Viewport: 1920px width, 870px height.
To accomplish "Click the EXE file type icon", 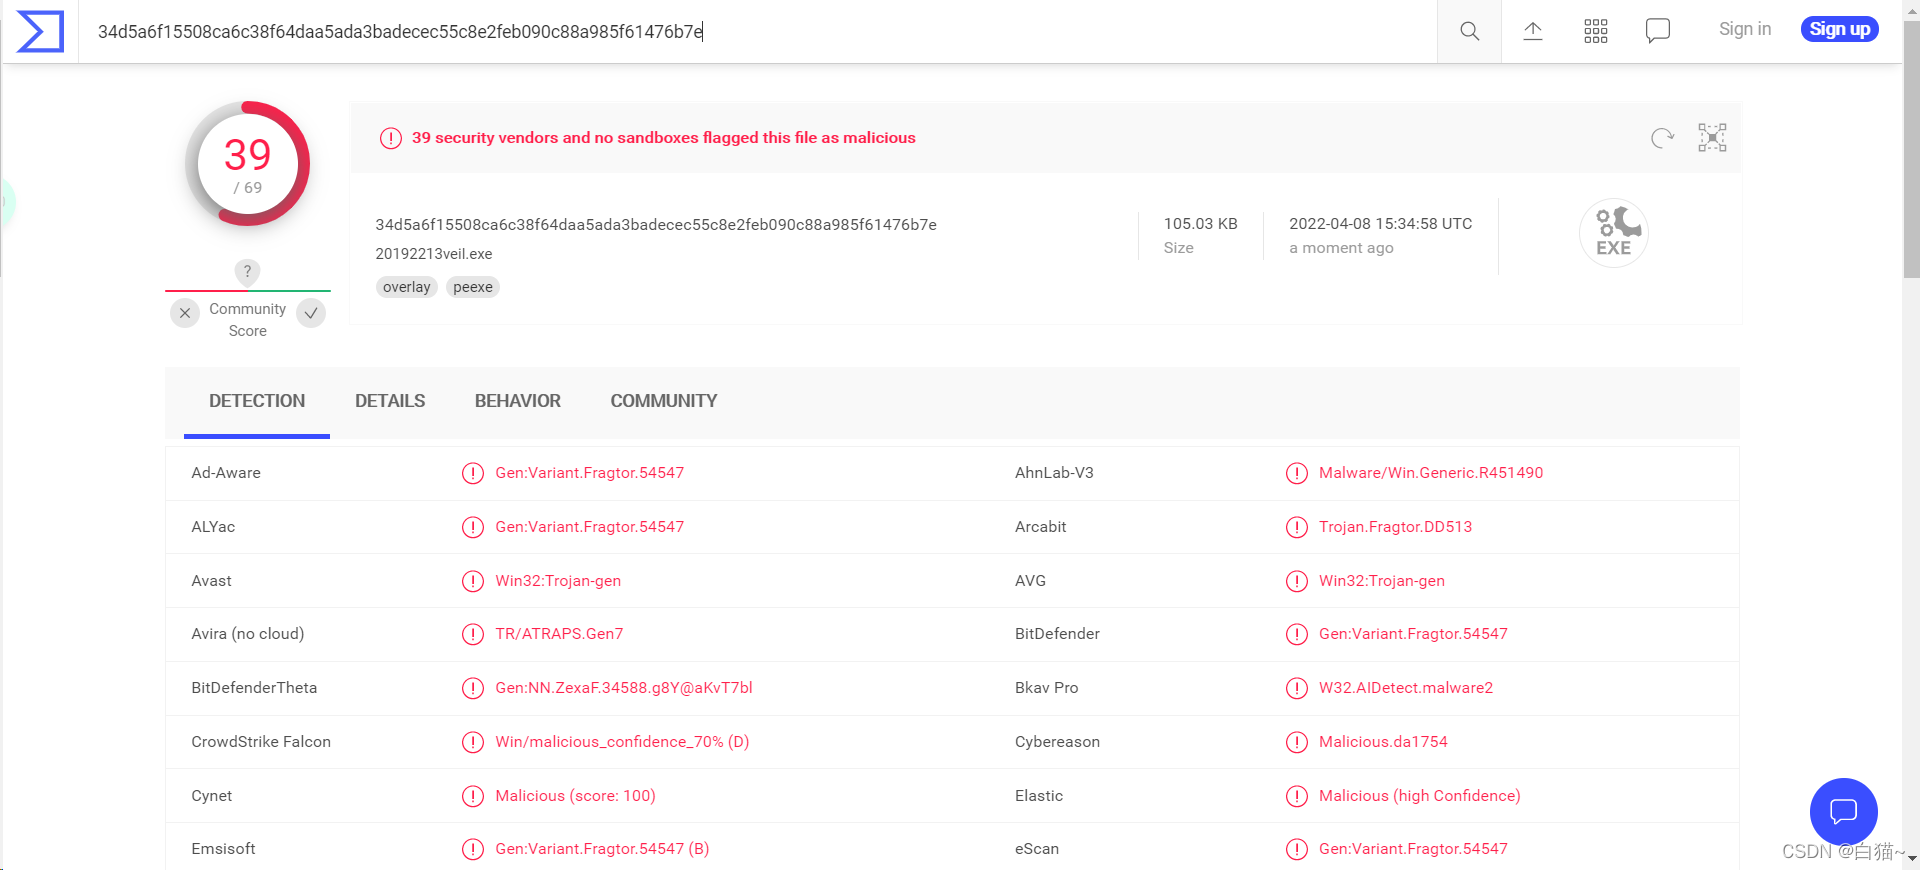I will (1614, 233).
